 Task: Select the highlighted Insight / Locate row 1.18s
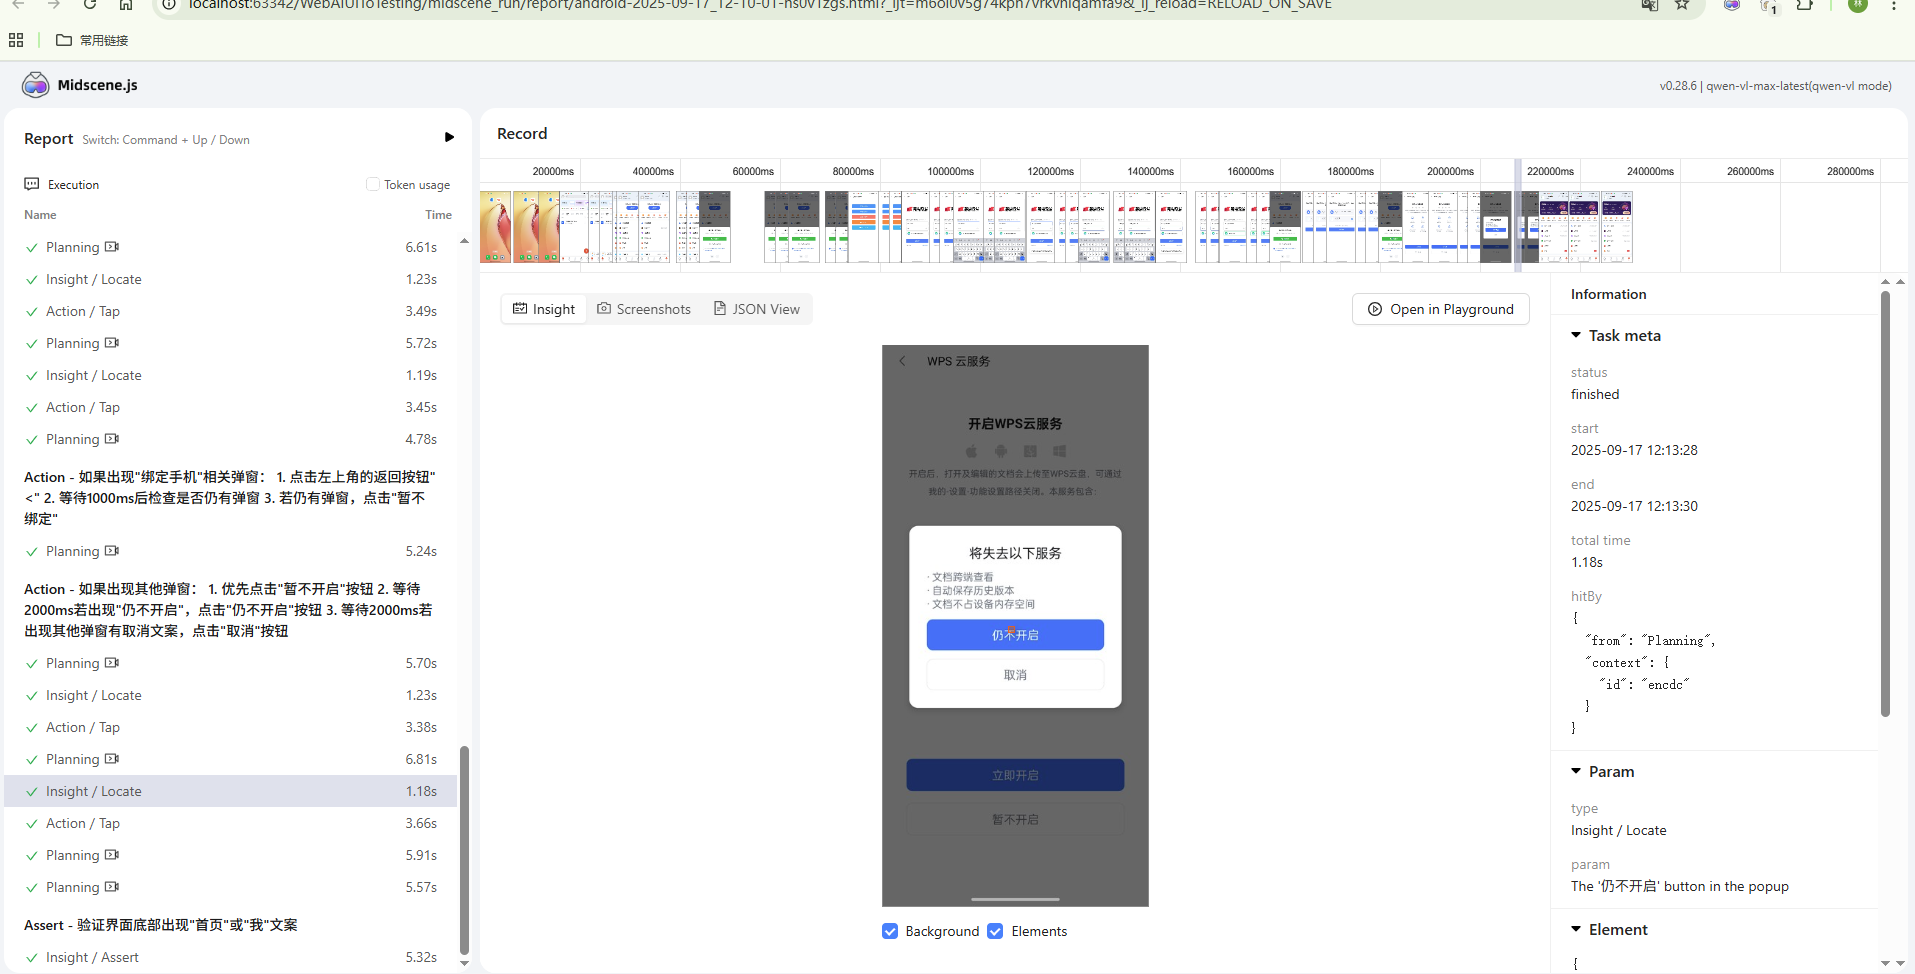pos(231,791)
